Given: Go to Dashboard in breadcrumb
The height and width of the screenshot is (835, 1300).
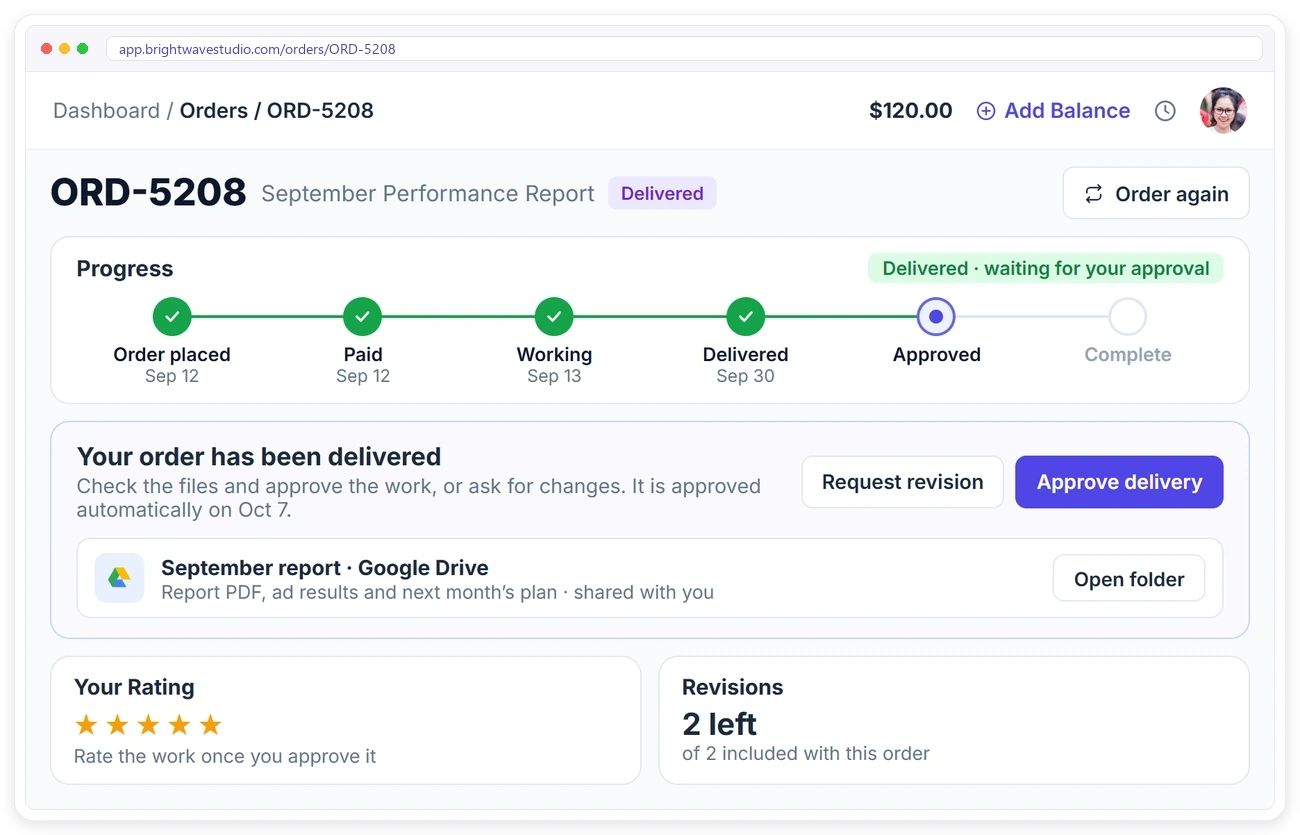Looking at the screenshot, I should tap(106, 111).
